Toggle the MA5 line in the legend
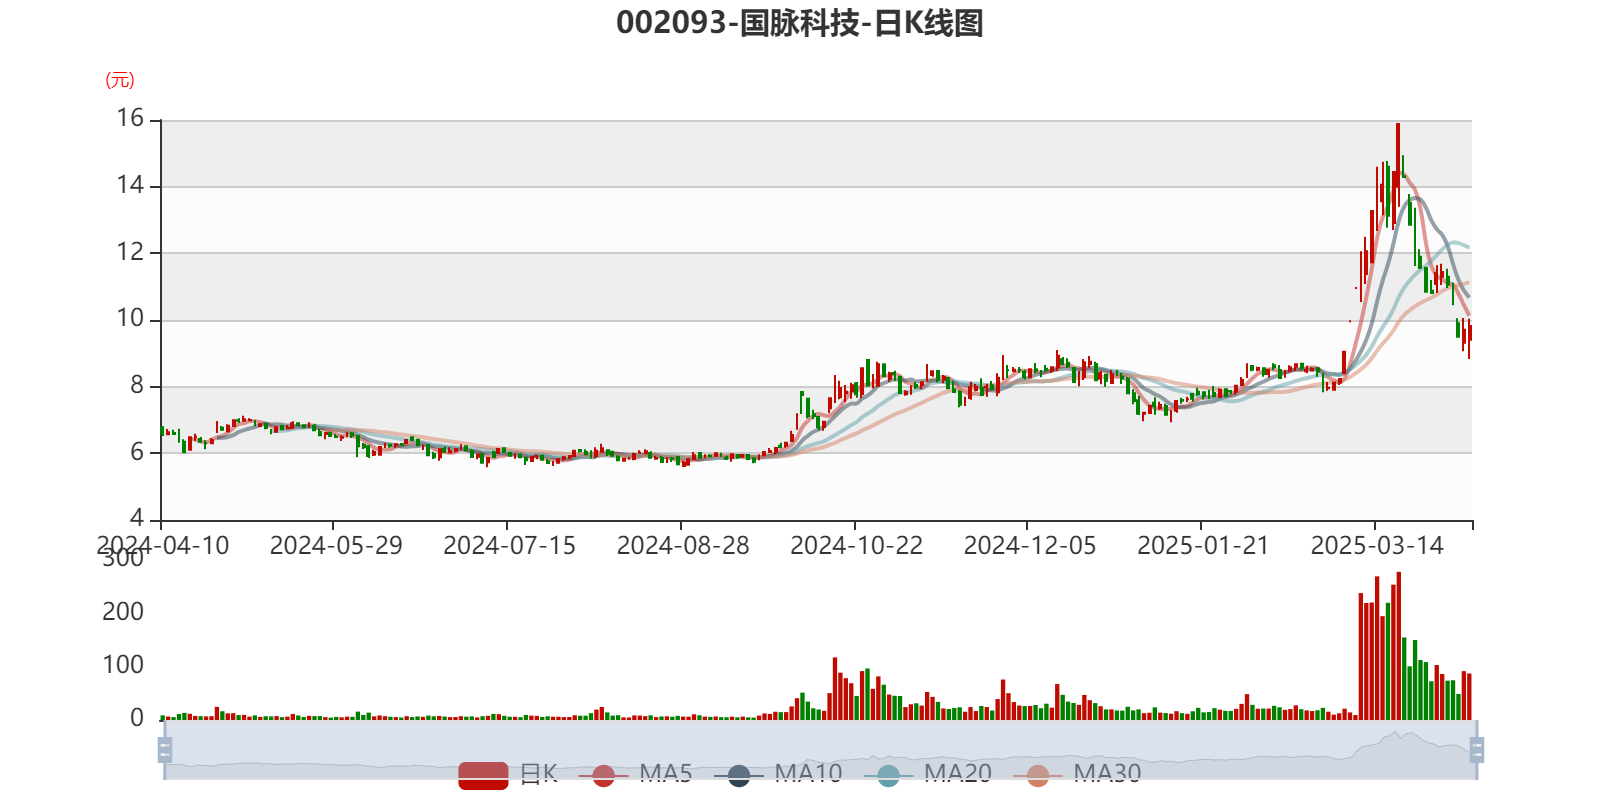This screenshot has height=800, width=1600. point(635,774)
